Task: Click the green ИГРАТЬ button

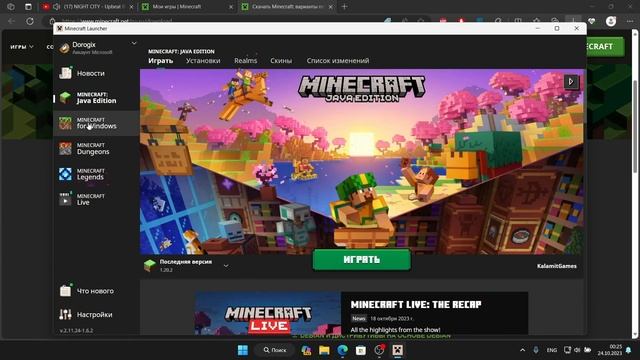Action: [362, 260]
